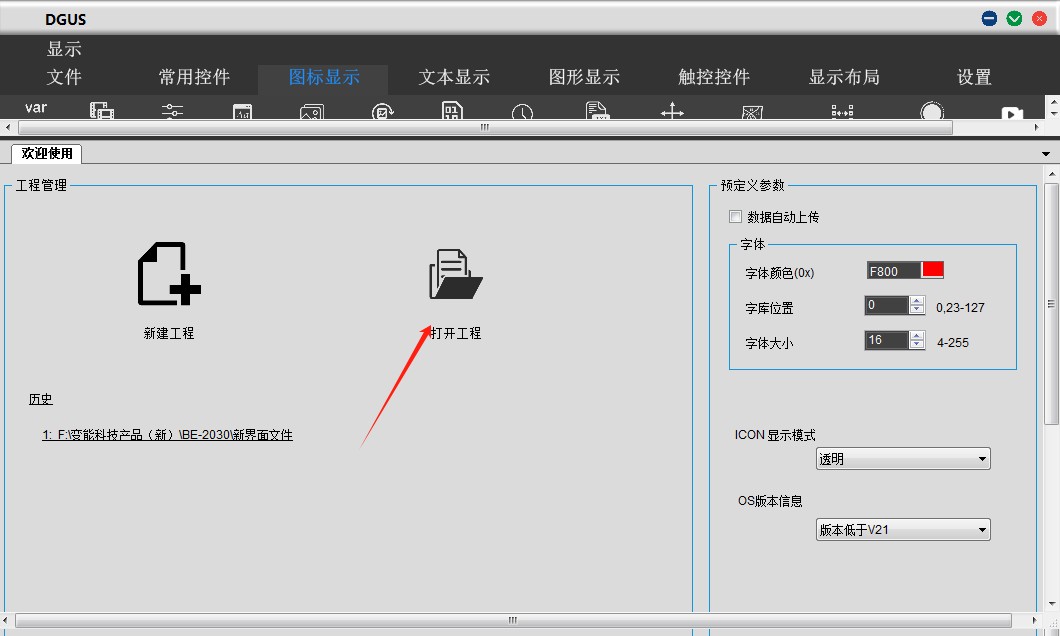Select the 欢迎使用 welcome tab
Image resolution: width=1060 pixels, height=636 pixels.
pyautogui.click(x=47, y=153)
